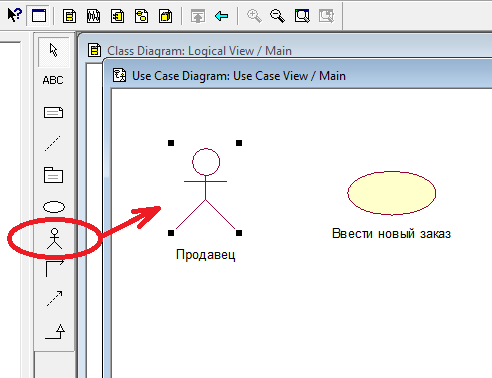Activate the context help pointer tool
The width and height of the screenshot is (492, 378).
click(x=15, y=15)
